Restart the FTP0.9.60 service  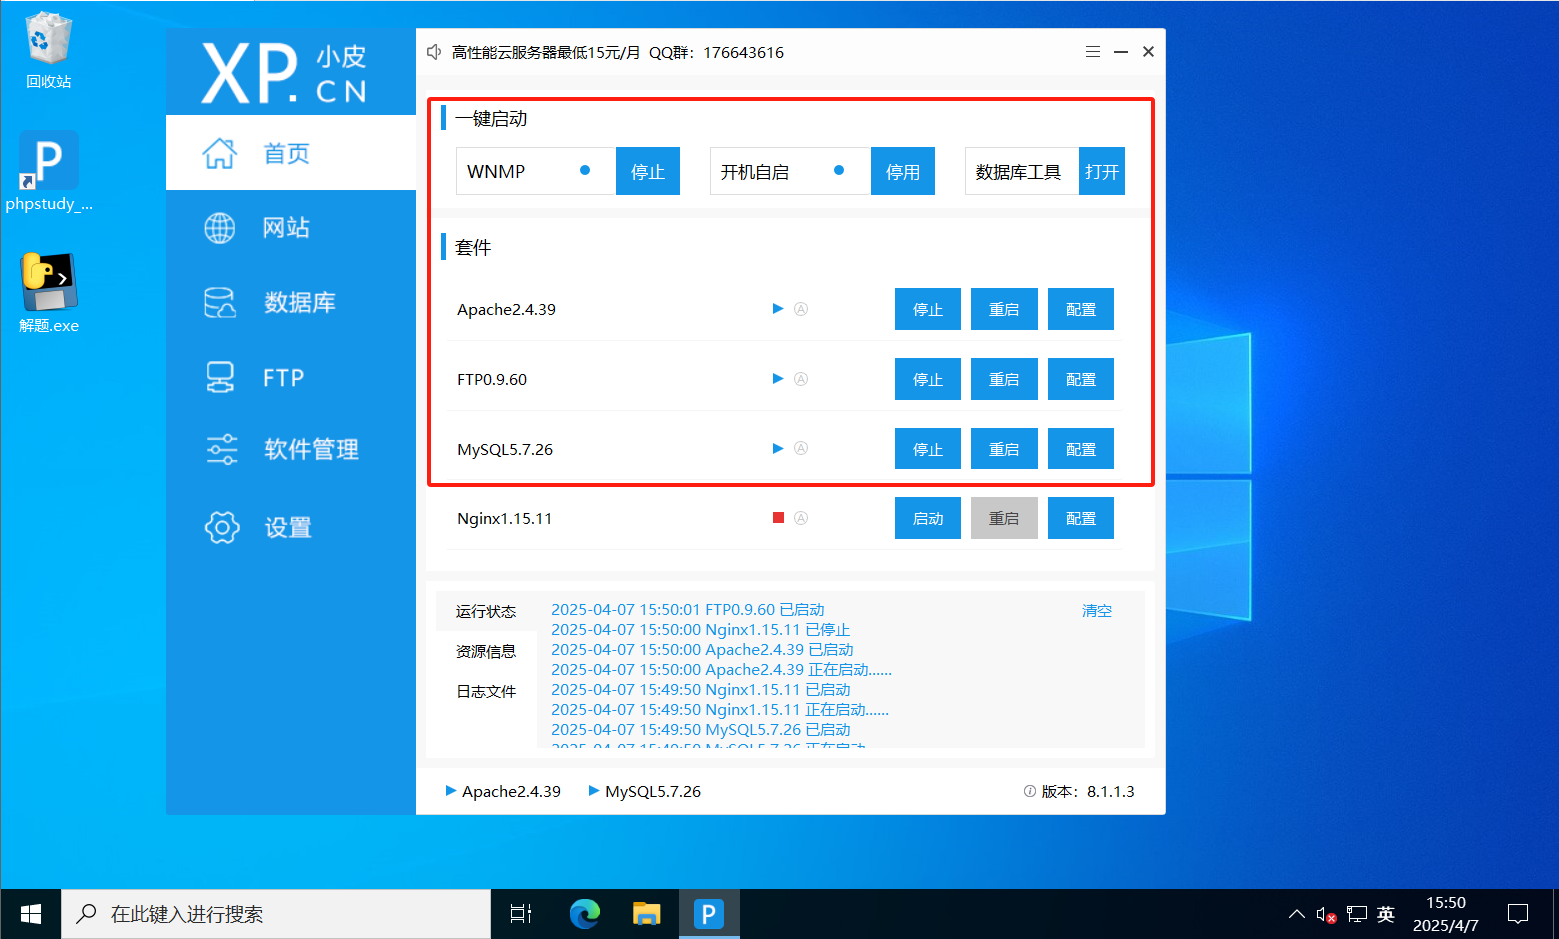[x=1004, y=379]
